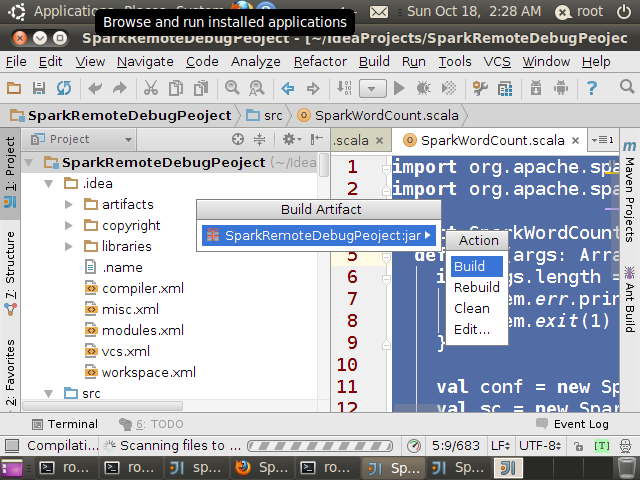Open the Event Log

click(572, 424)
